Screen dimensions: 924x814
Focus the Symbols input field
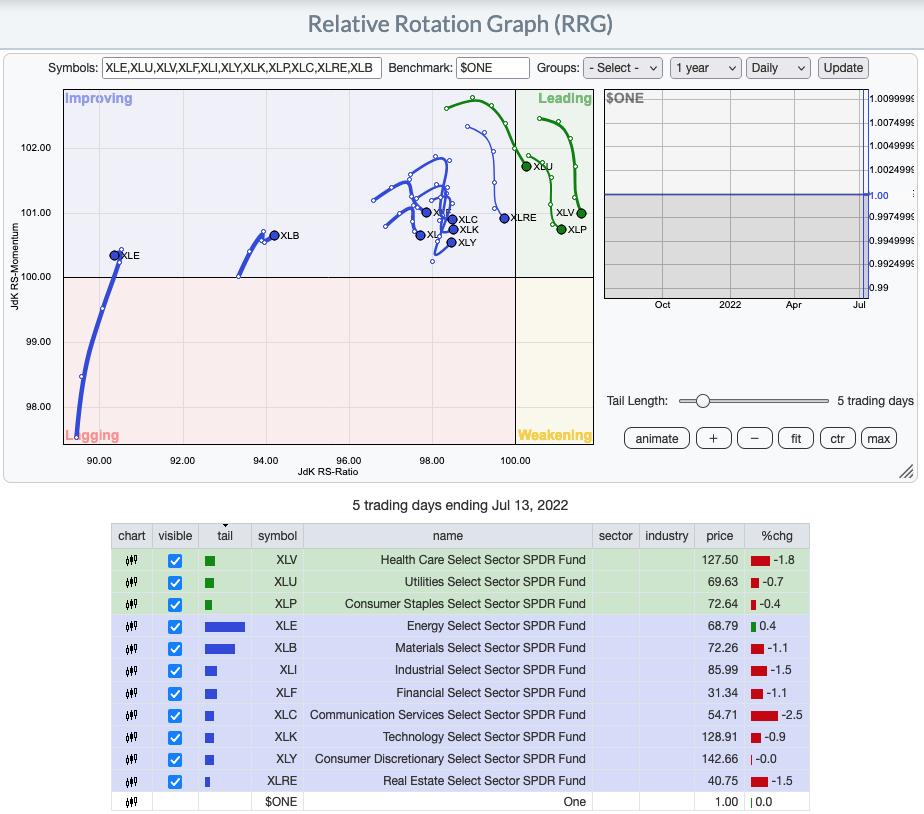tap(242, 68)
